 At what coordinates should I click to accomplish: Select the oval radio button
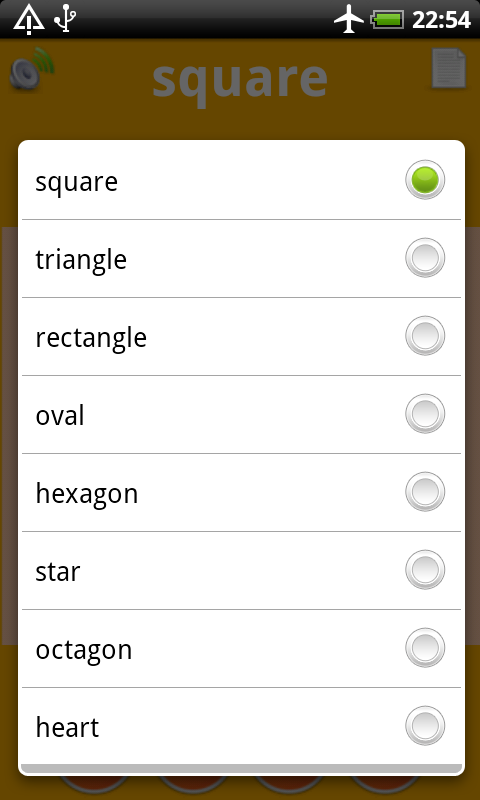(425, 414)
